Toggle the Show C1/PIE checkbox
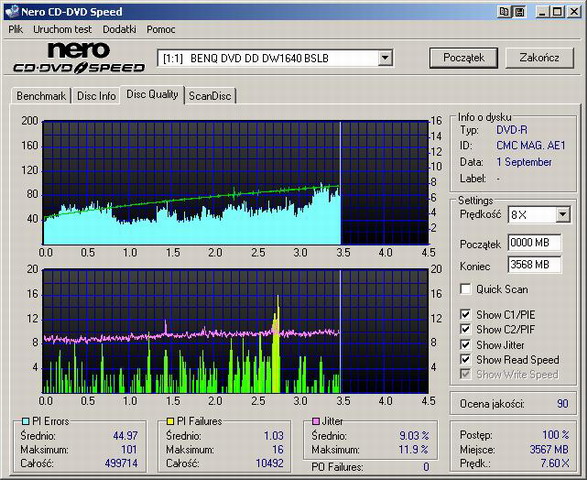Image resolution: width=587 pixels, height=480 pixels. [x=465, y=315]
